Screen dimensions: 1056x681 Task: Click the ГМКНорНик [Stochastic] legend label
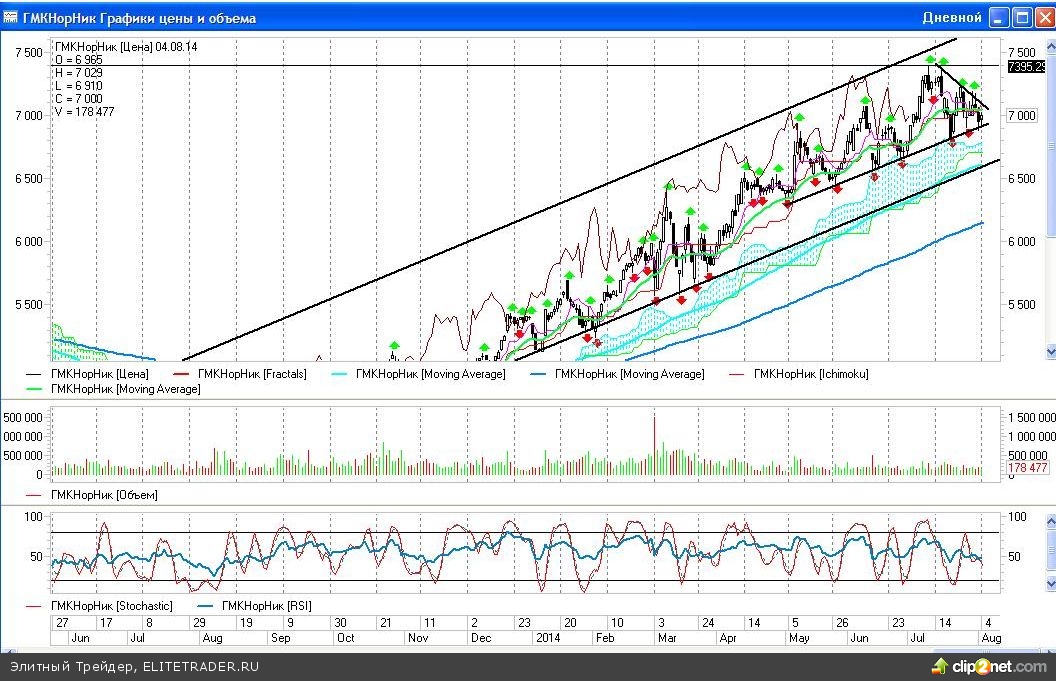pos(112,605)
